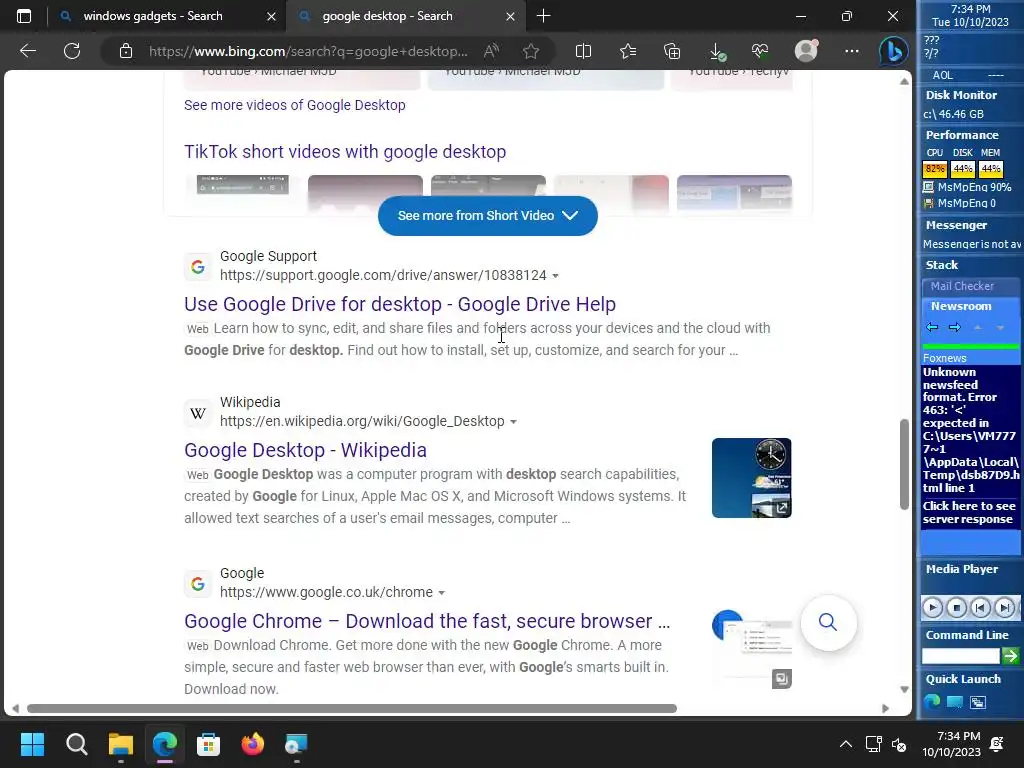Open Google Chrome download result link
Viewport: 1024px width, 768px height.
(x=427, y=621)
